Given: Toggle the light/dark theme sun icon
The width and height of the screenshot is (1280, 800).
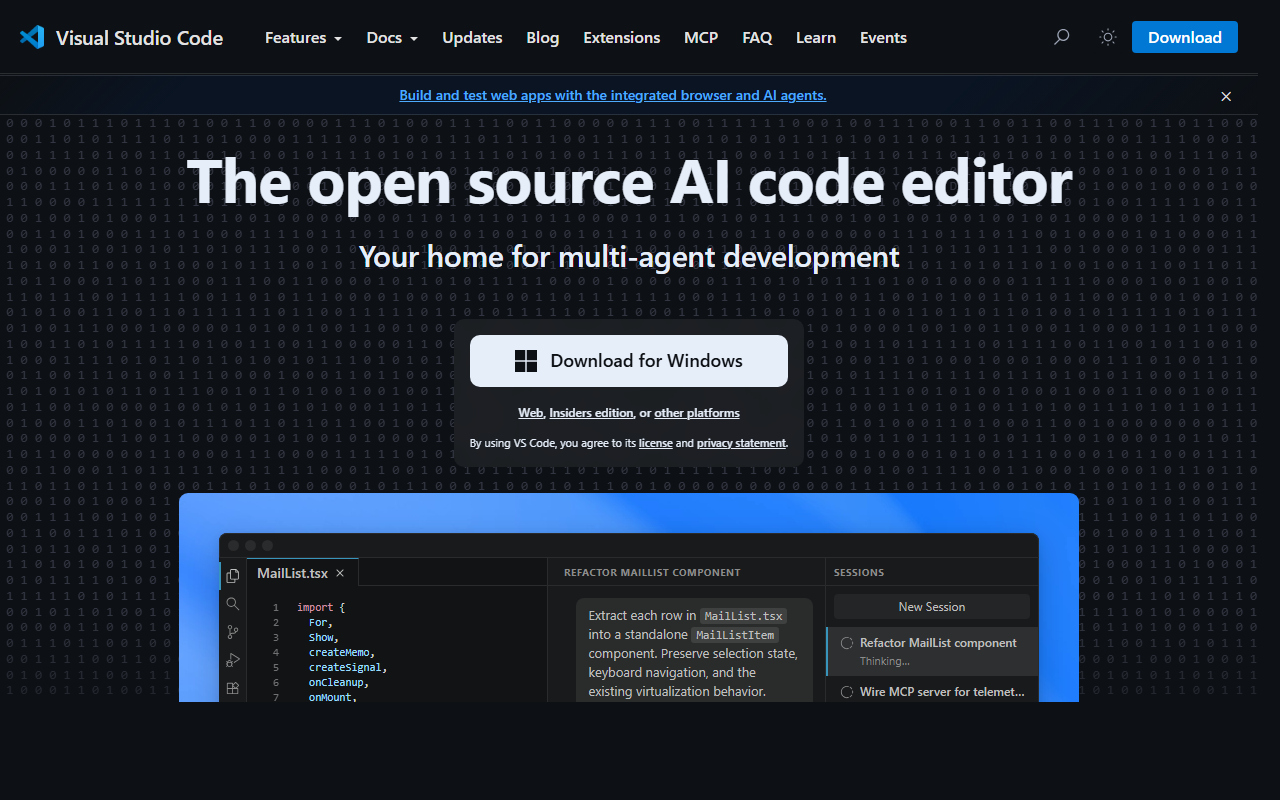Looking at the screenshot, I should pos(1108,37).
